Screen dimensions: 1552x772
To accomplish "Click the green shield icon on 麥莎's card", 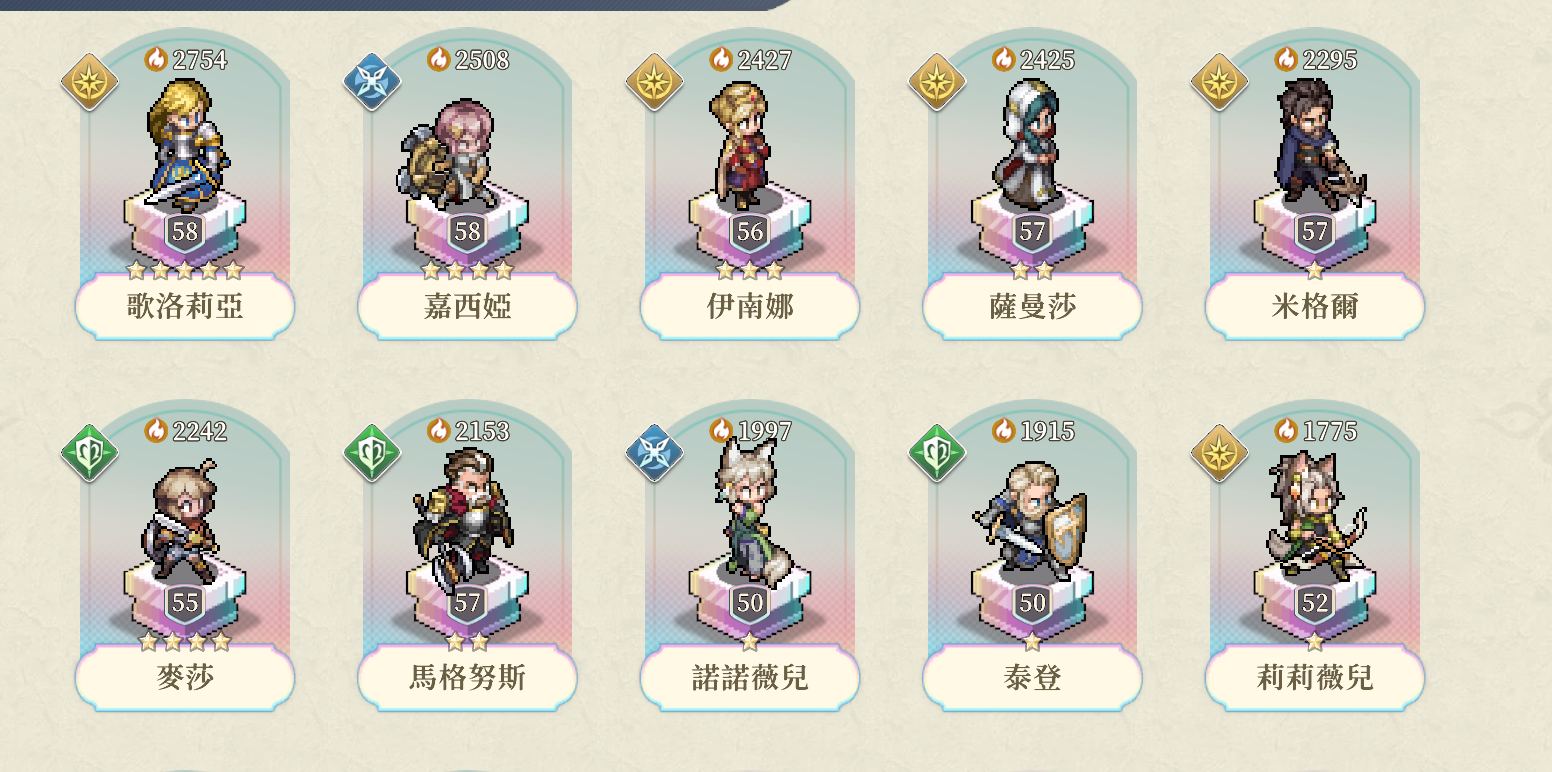I will [90, 453].
